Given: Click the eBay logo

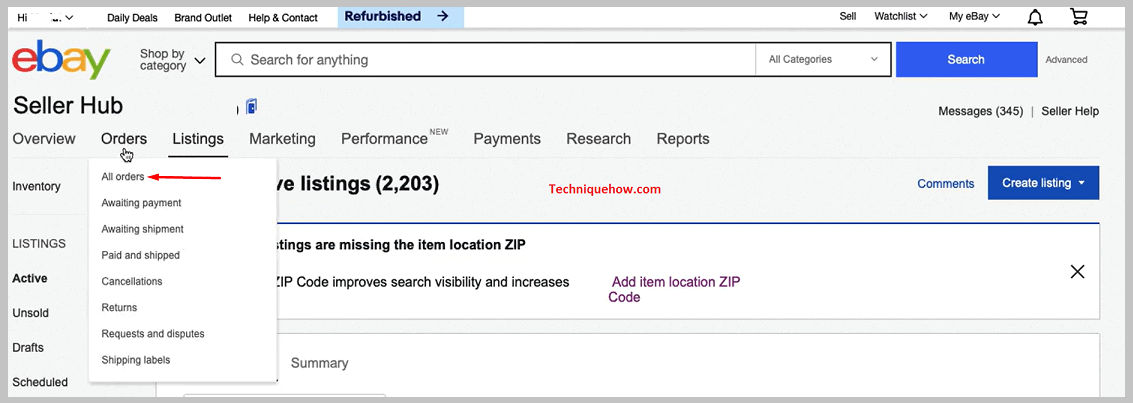Looking at the screenshot, I should [61, 60].
